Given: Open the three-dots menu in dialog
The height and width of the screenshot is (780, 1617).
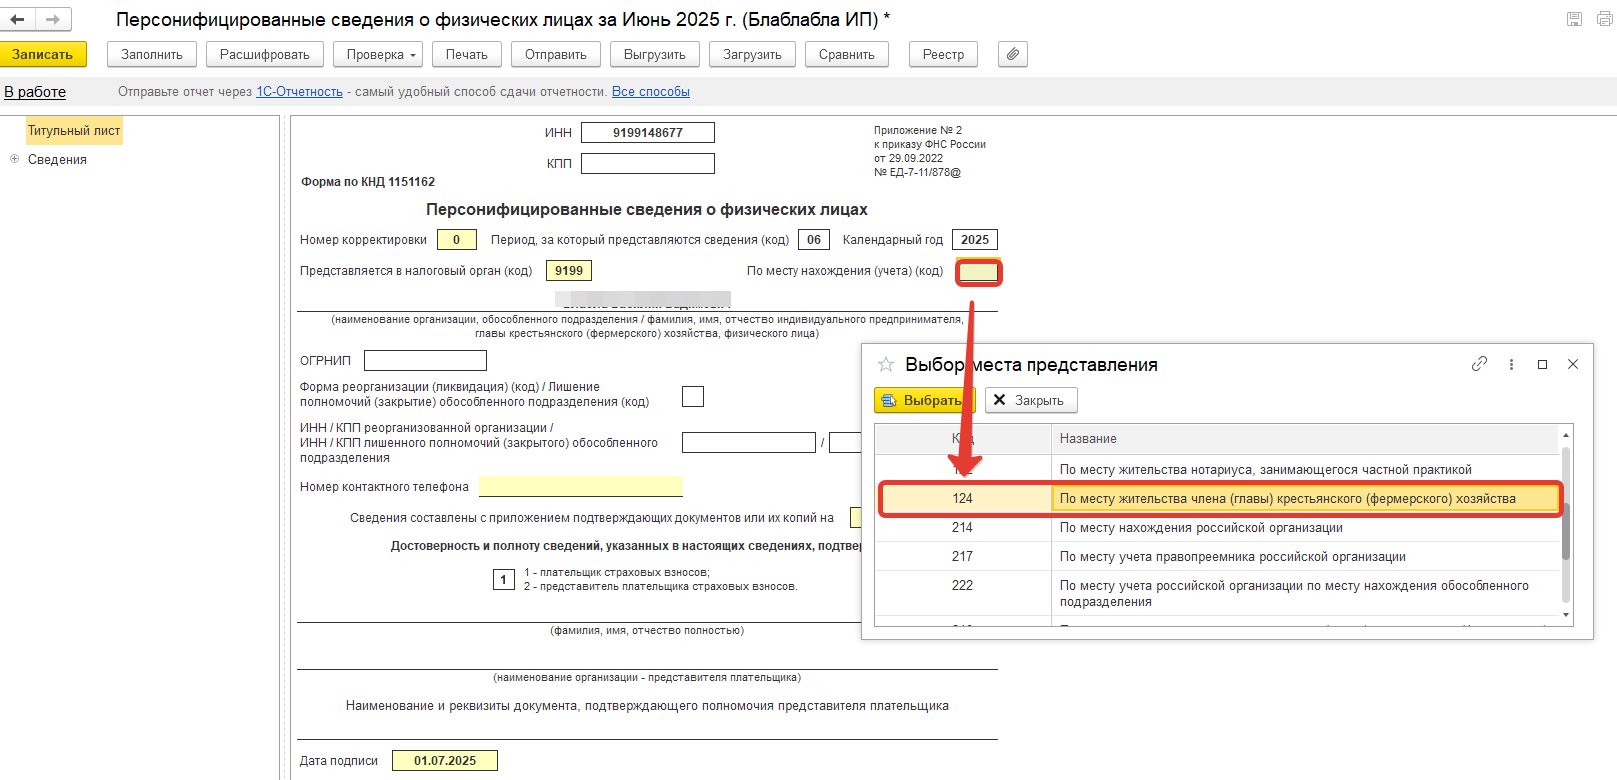Looking at the screenshot, I should coord(1511,365).
